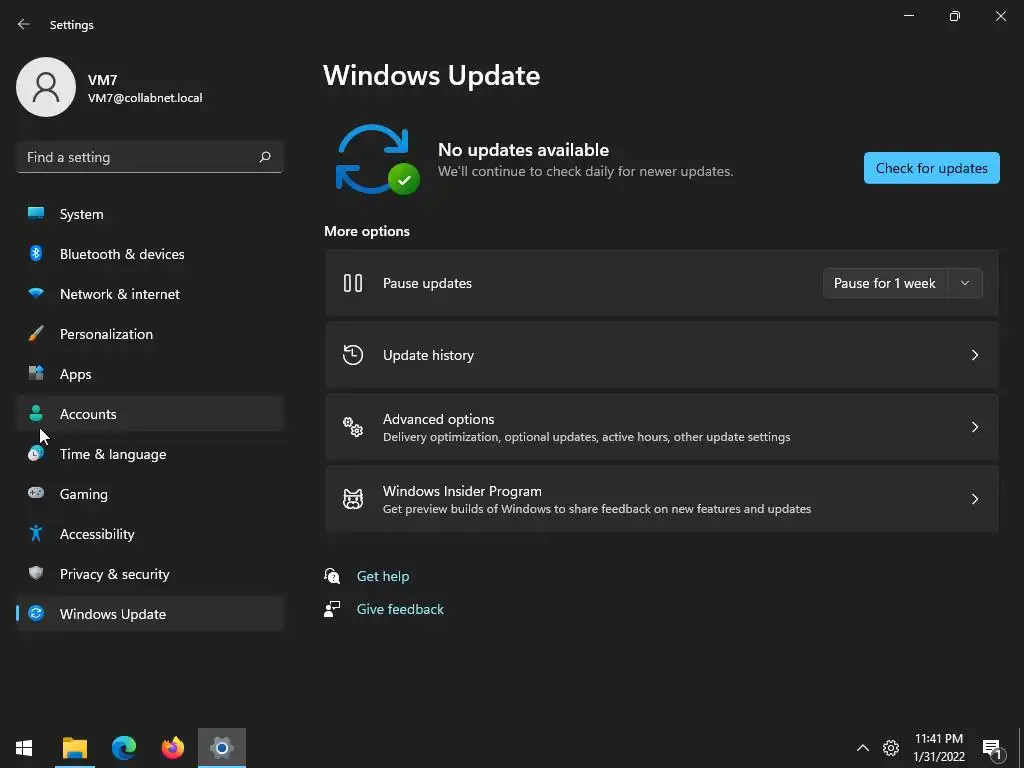The width and height of the screenshot is (1024, 768).
Task: Click the No updates available status icon
Action: 376,159
